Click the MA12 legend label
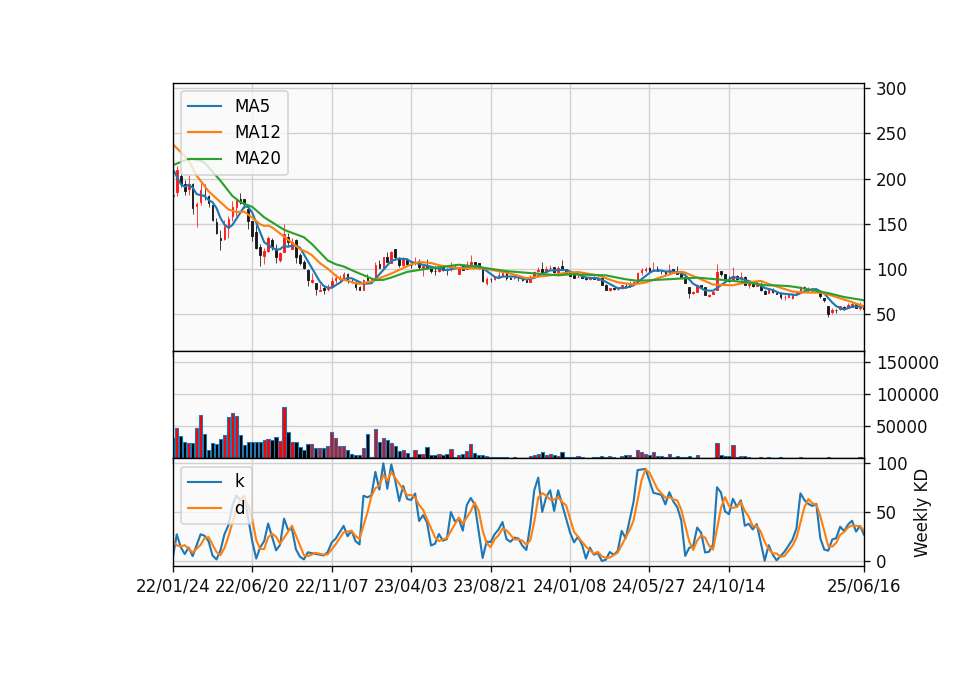Viewport: 960px width, 690px height. [x=257, y=132]
